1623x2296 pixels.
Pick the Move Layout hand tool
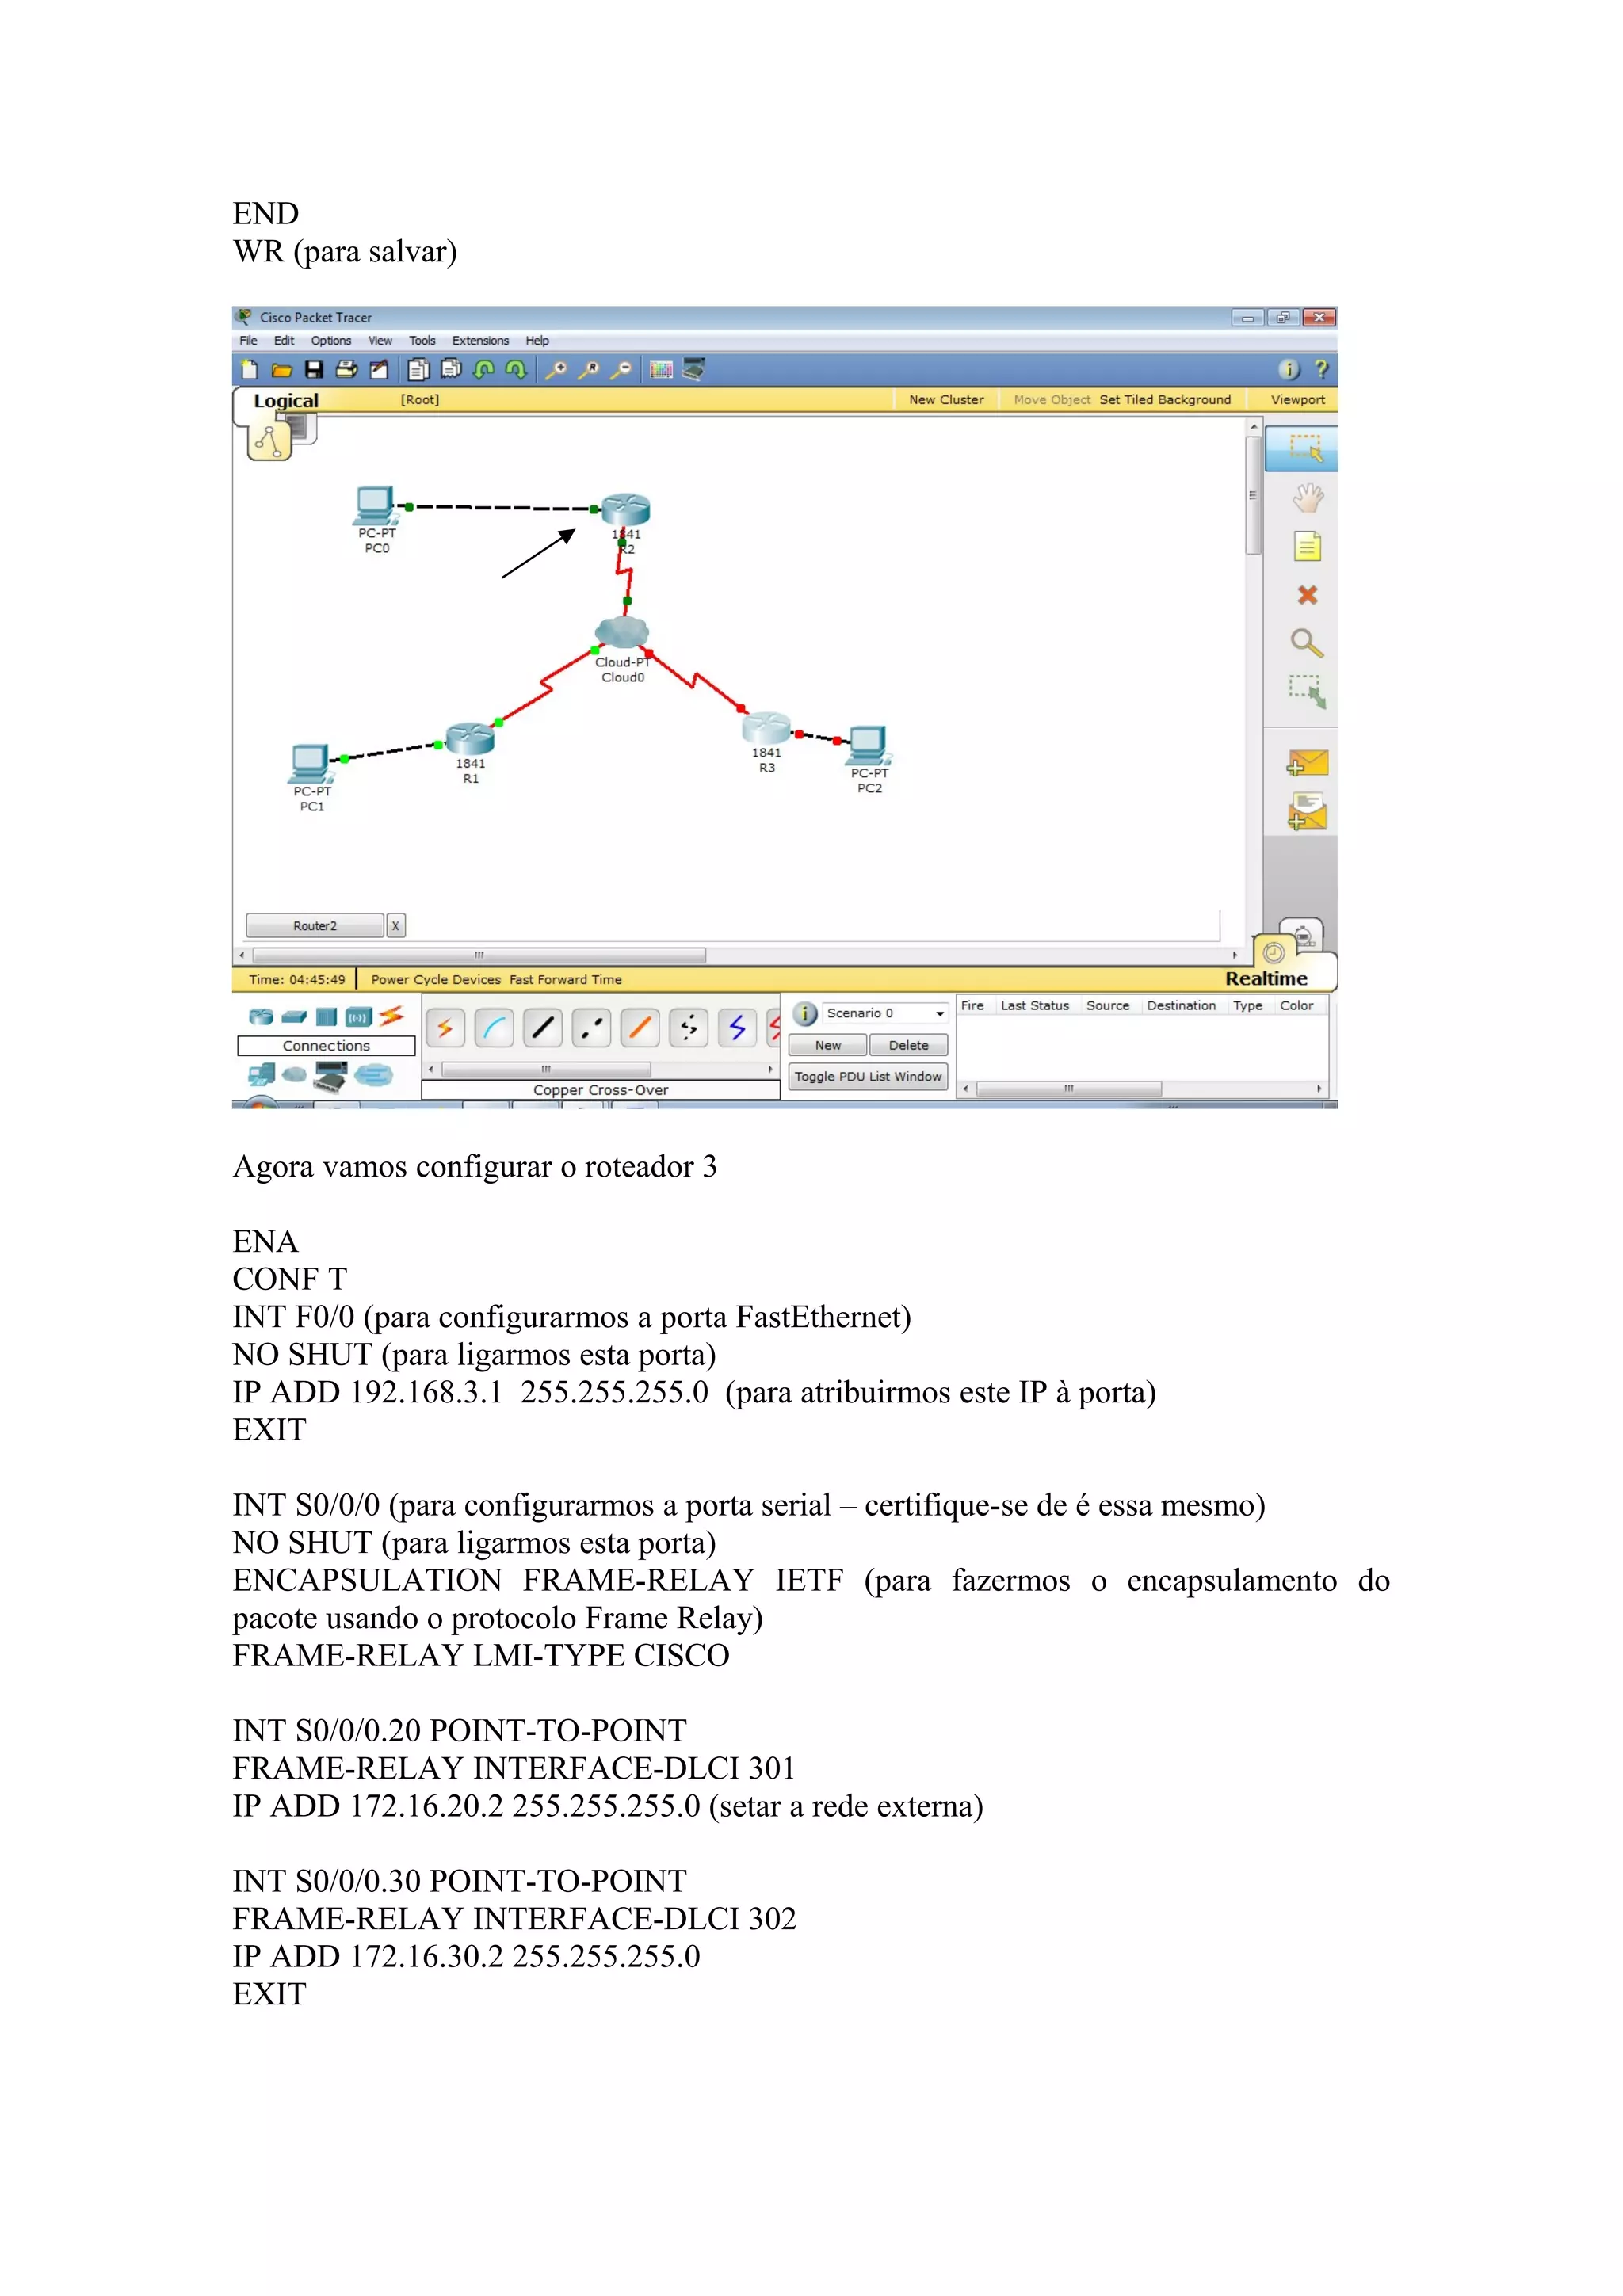click(1307, 497)
